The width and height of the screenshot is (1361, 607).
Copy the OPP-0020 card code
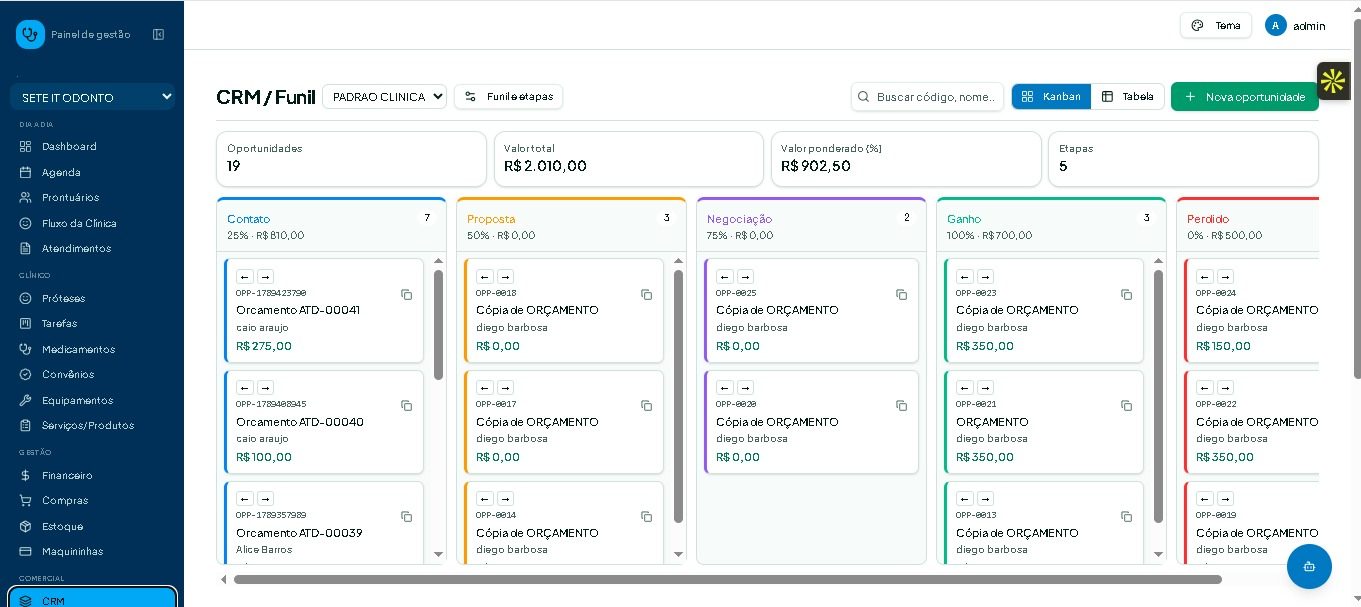pos(902,405)
